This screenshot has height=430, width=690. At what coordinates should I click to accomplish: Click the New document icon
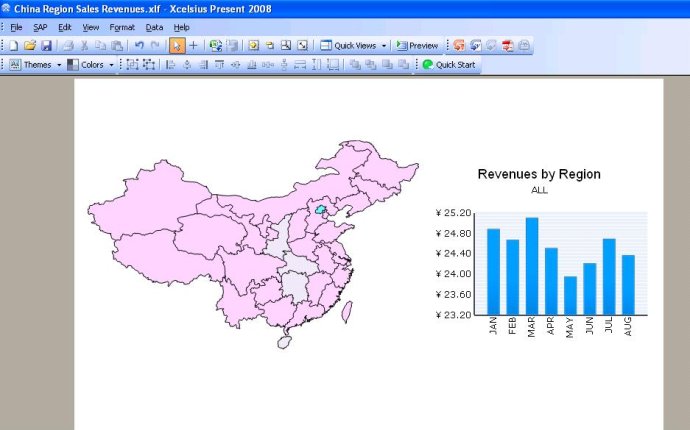click(x=14, y=46)
